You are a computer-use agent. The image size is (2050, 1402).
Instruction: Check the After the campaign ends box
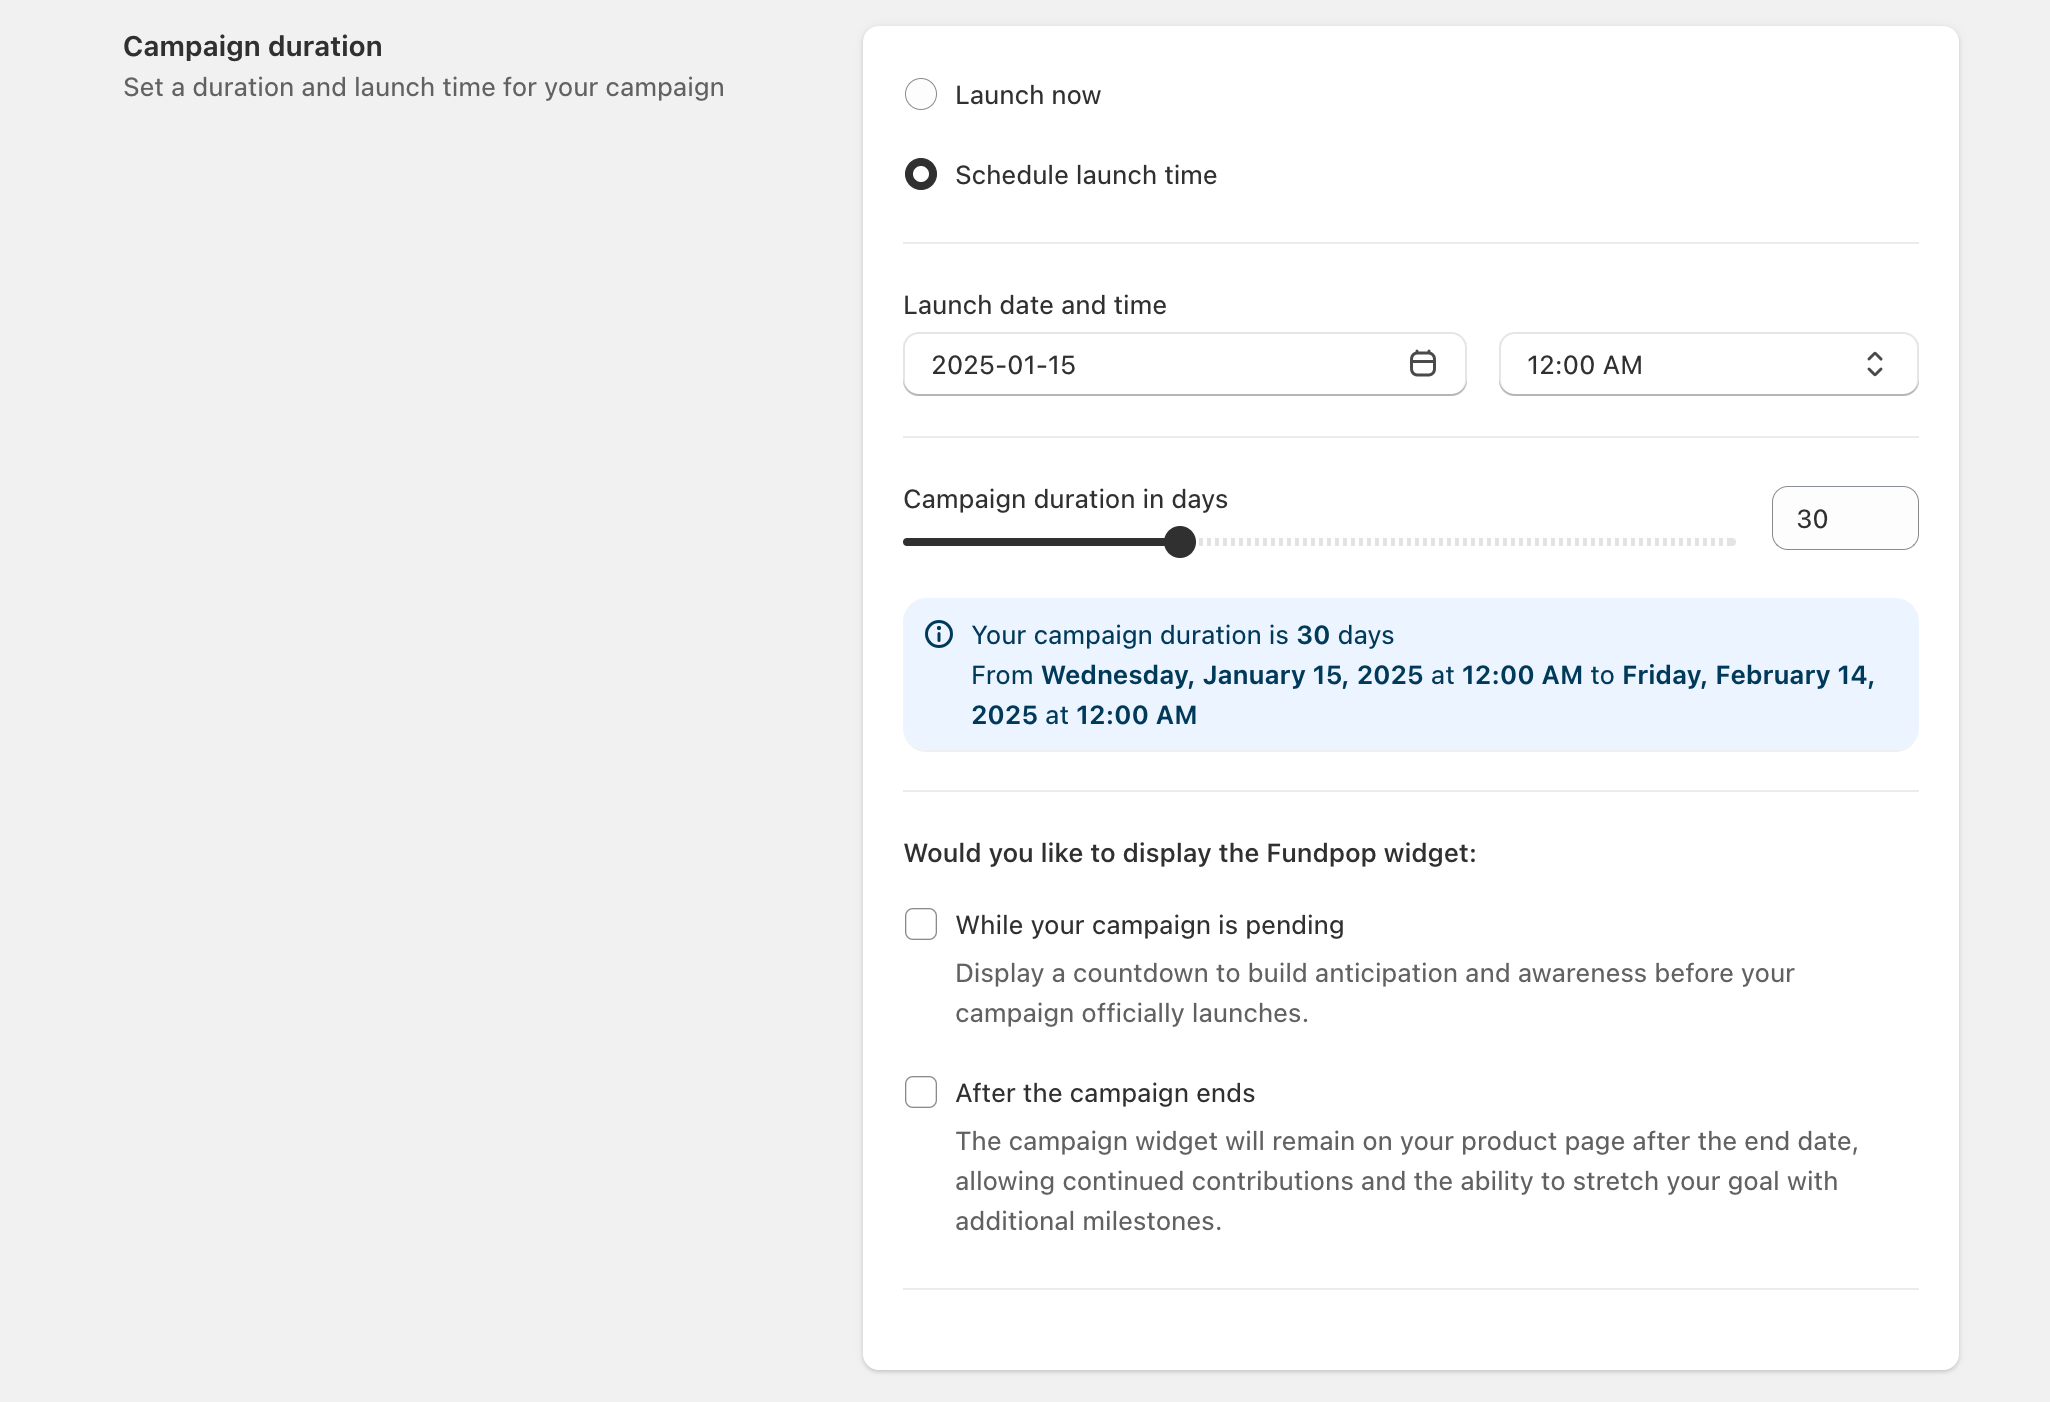click(920, 1092)
